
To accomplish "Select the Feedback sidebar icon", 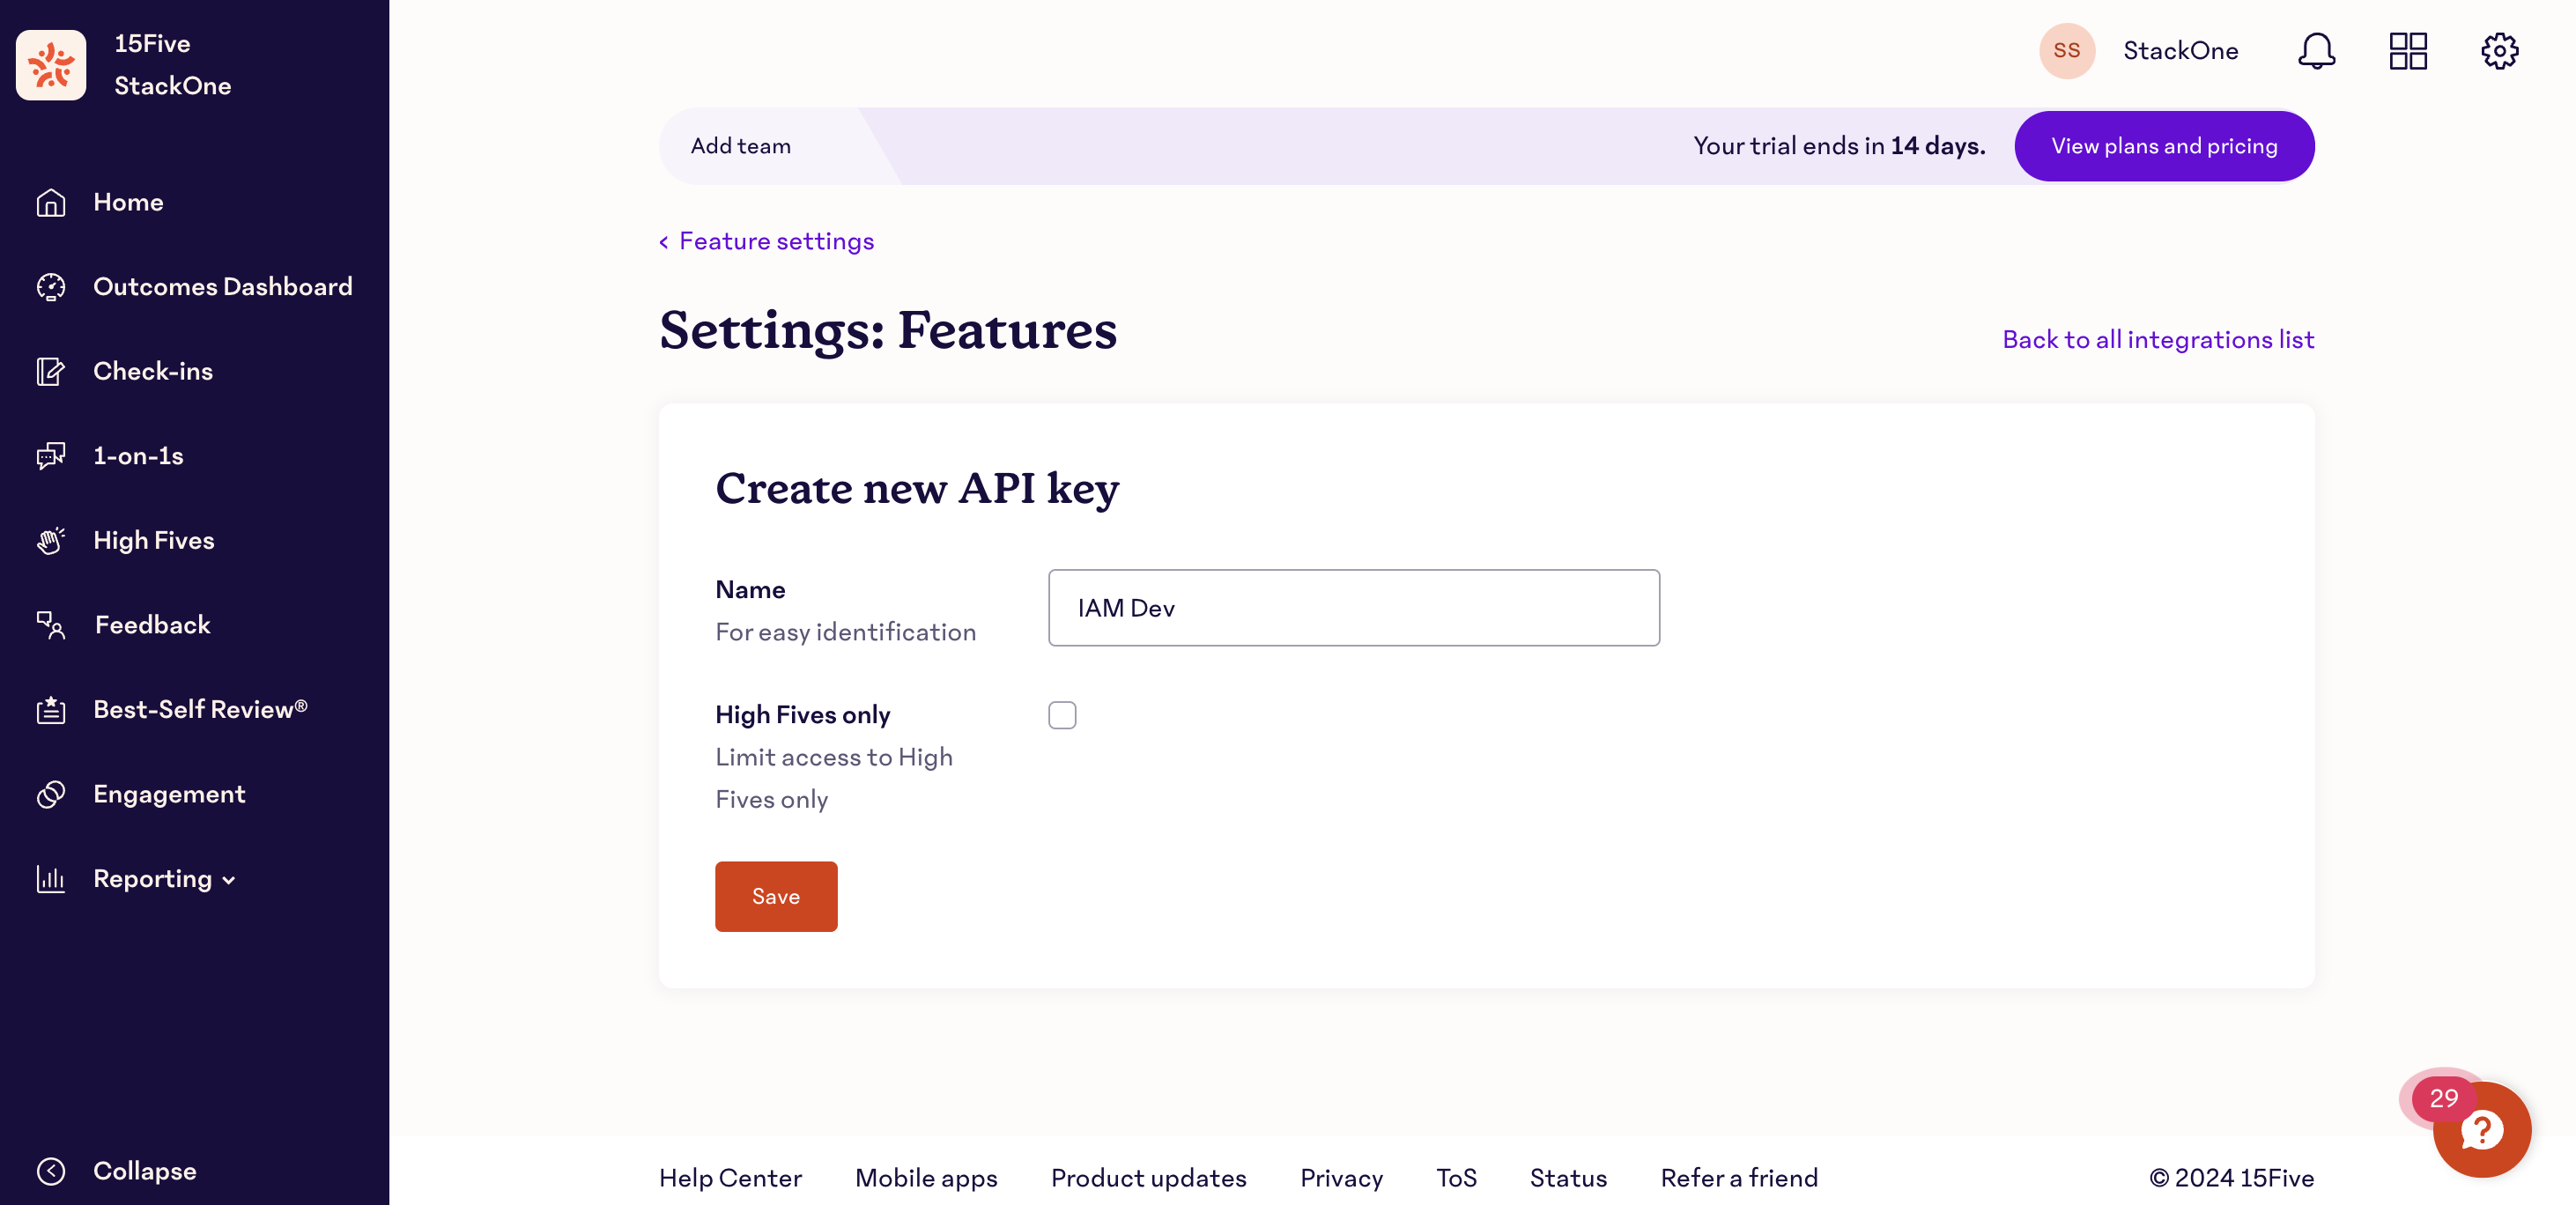I will pos(52,625).
